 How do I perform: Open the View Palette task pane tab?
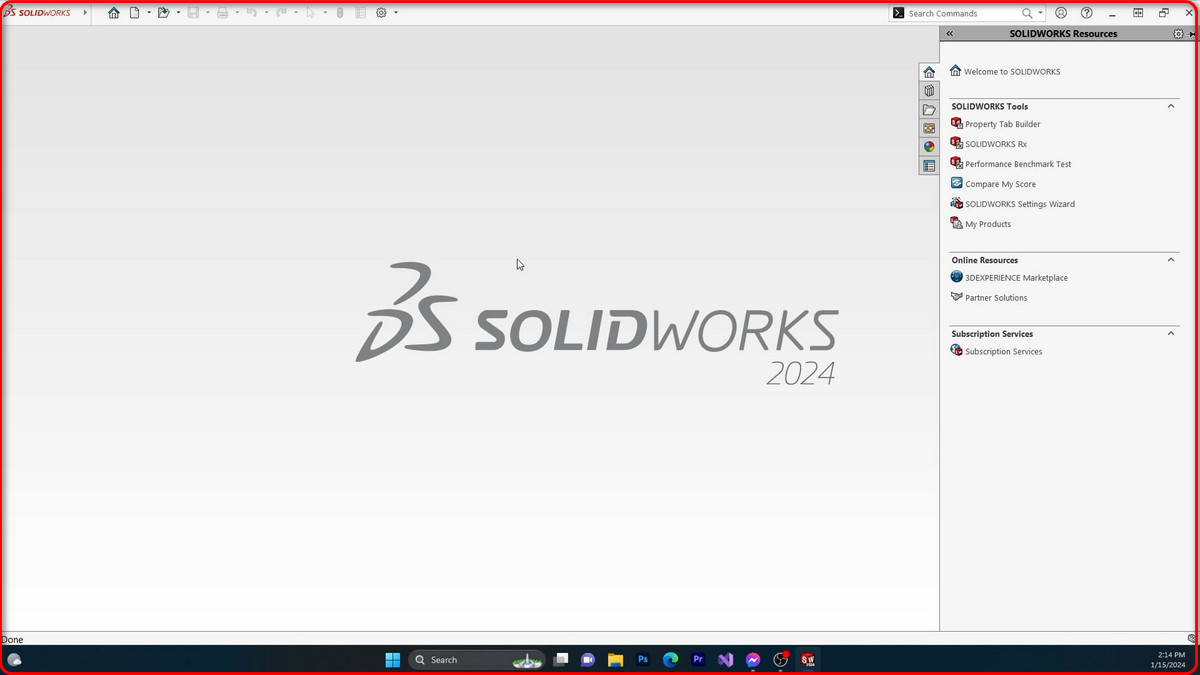pos(929,128)
